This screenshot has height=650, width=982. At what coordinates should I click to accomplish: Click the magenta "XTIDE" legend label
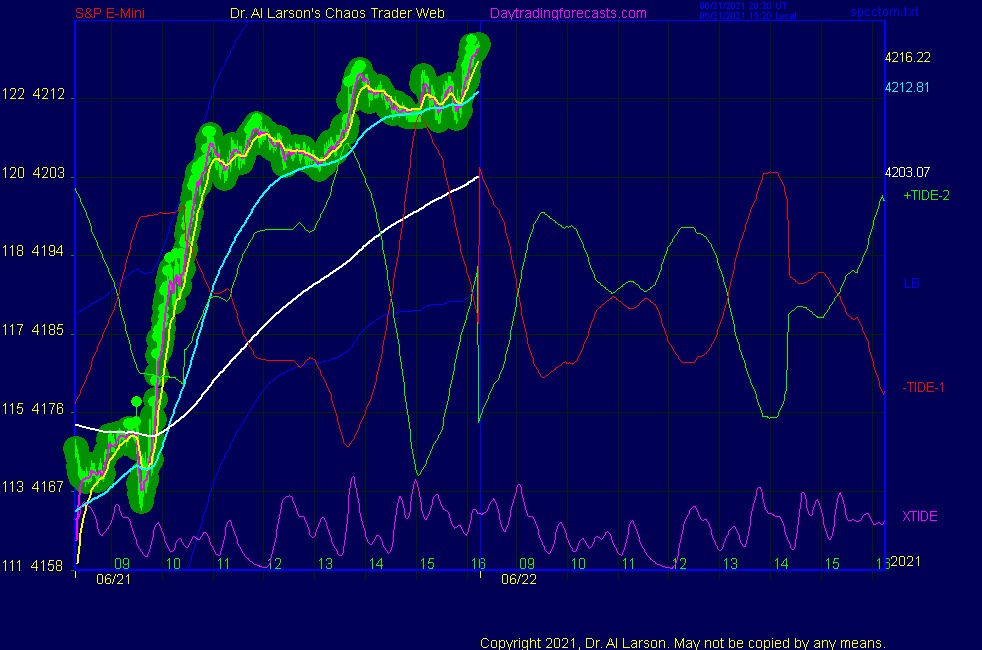pos(919,517)
